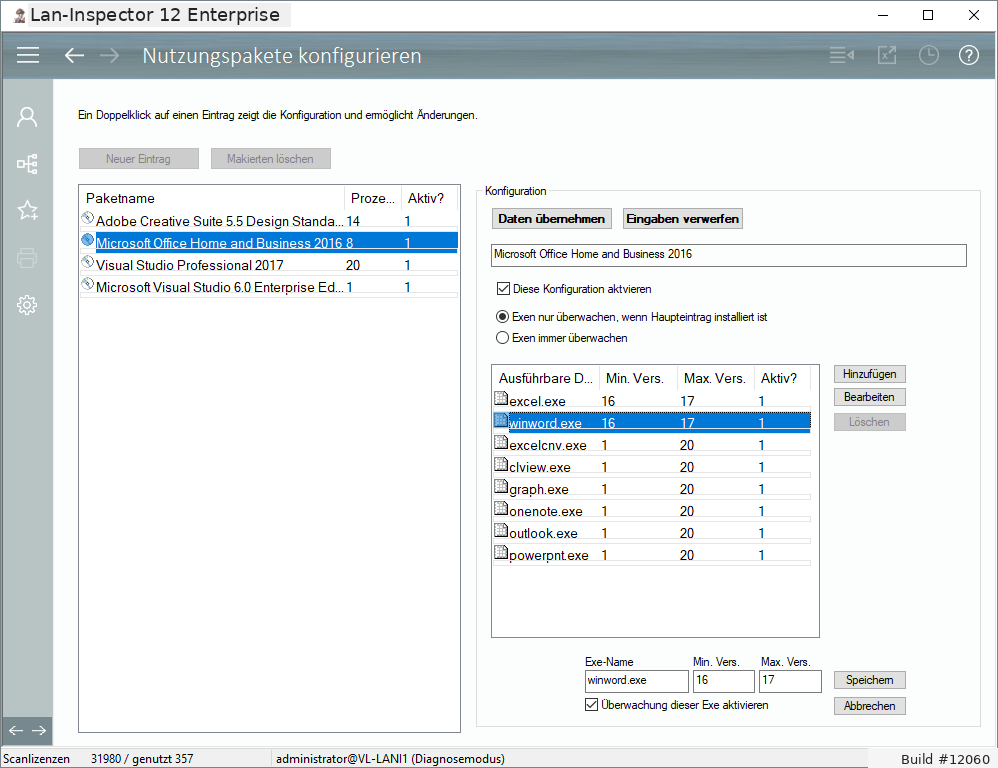The image size is (998, 768).
Task: Click the Microsoft Office Home and Business icon
Action: [x=88, y=241]
